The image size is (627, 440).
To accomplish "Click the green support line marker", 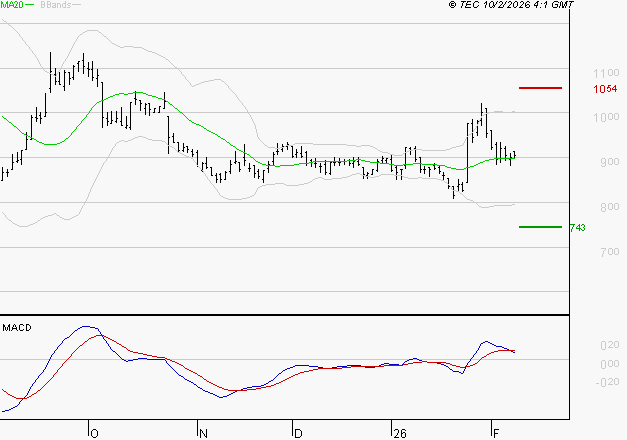I will 540,227.
